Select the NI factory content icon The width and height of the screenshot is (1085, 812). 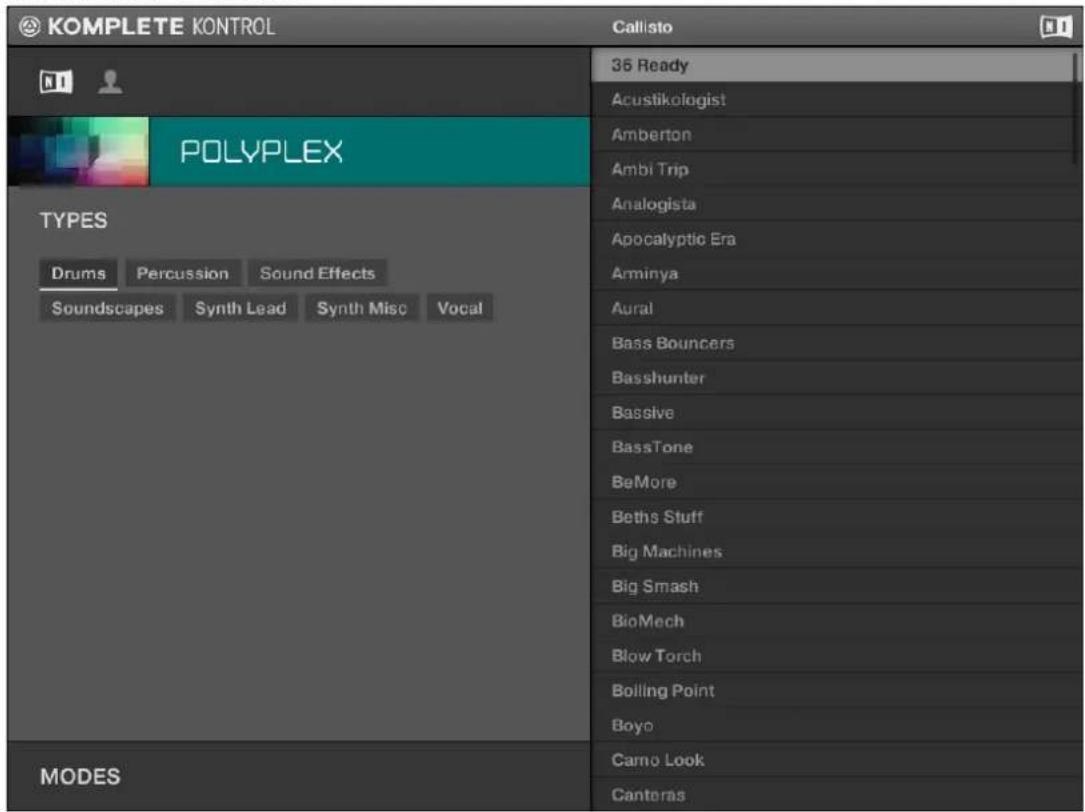coord(55,82)
